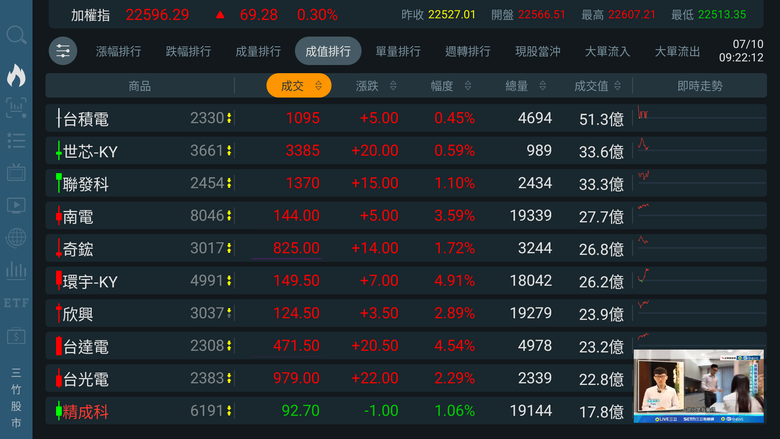Screen dimensions: 780x439
Task: Tap the index low 最低 22513.35
Action: (708, 15)
